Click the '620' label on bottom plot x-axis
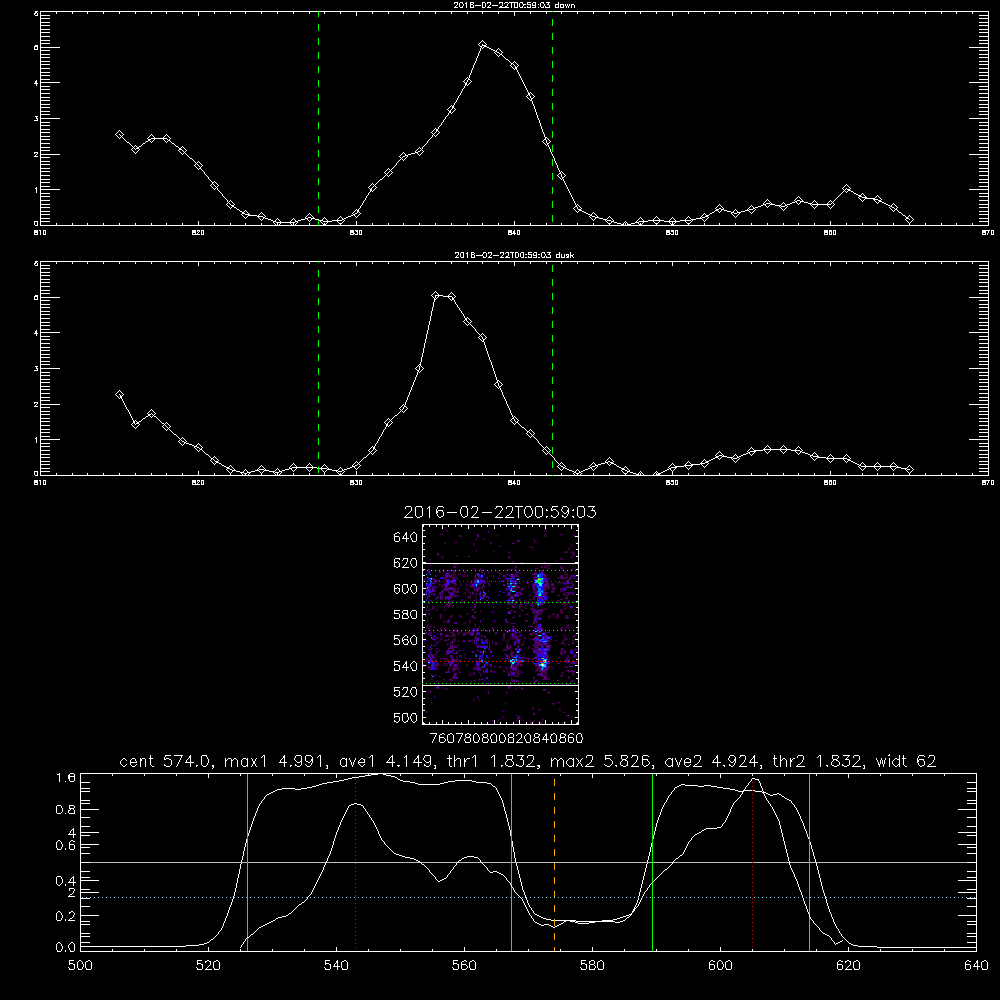This screenshot has height=1000, width=1000. [848, 966]
